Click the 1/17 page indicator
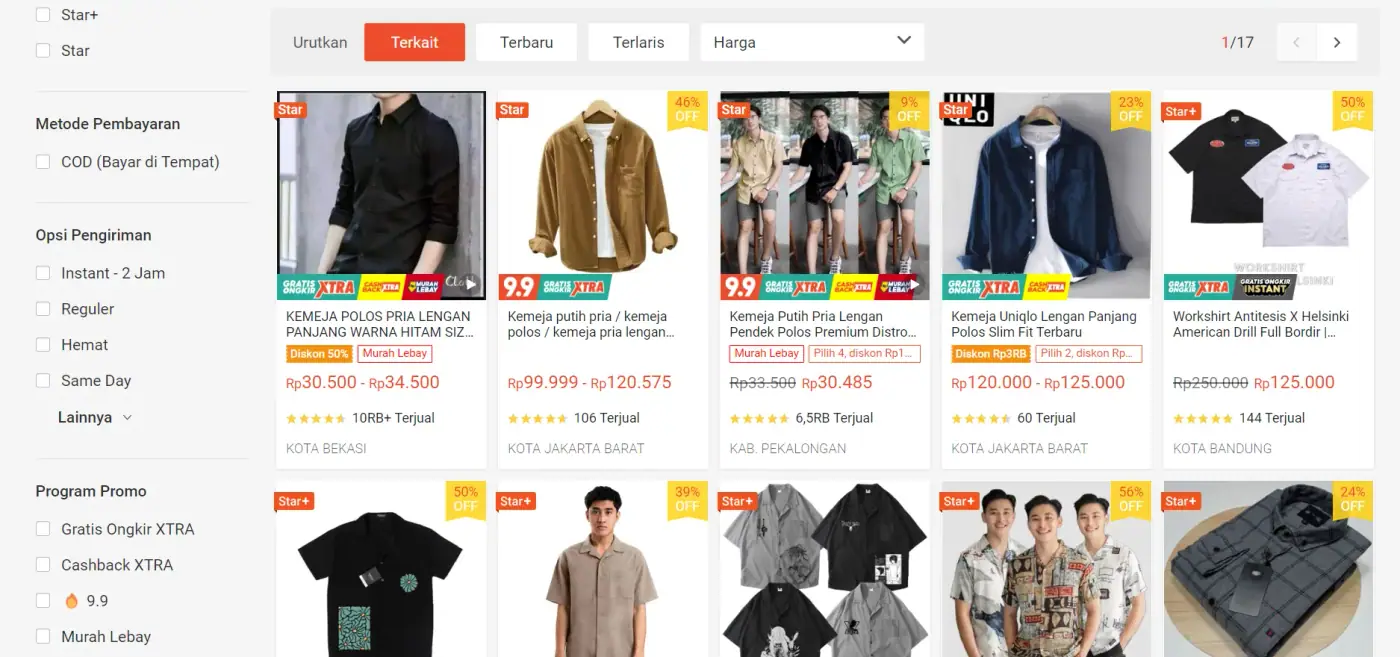The width and height of the screenshot is (1400, 657). click(1237, 42)
